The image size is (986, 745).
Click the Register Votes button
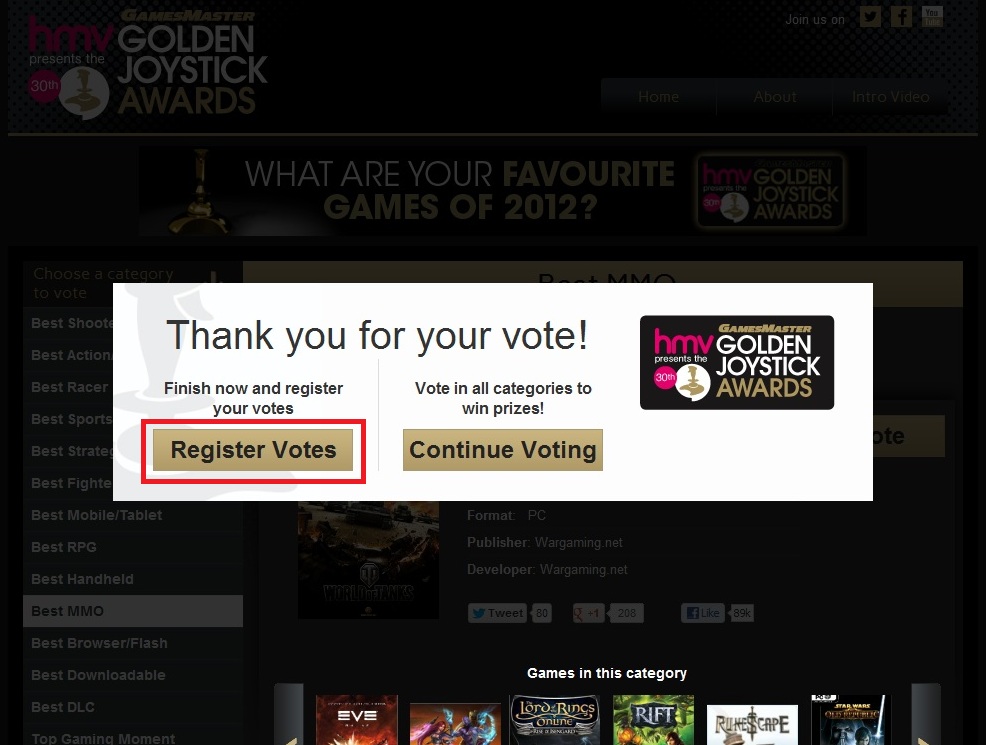pyautogui.click(x=253, y=450)
